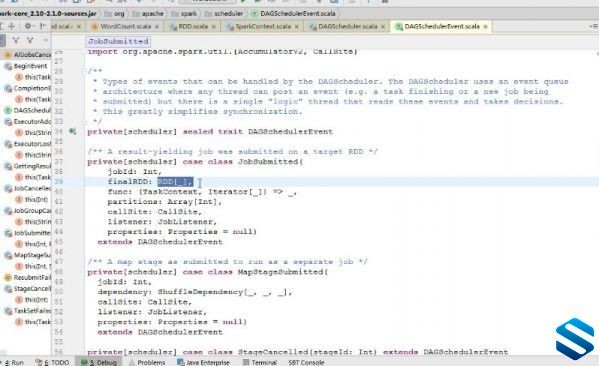Open the editor tabs list icon

point(593,26)
